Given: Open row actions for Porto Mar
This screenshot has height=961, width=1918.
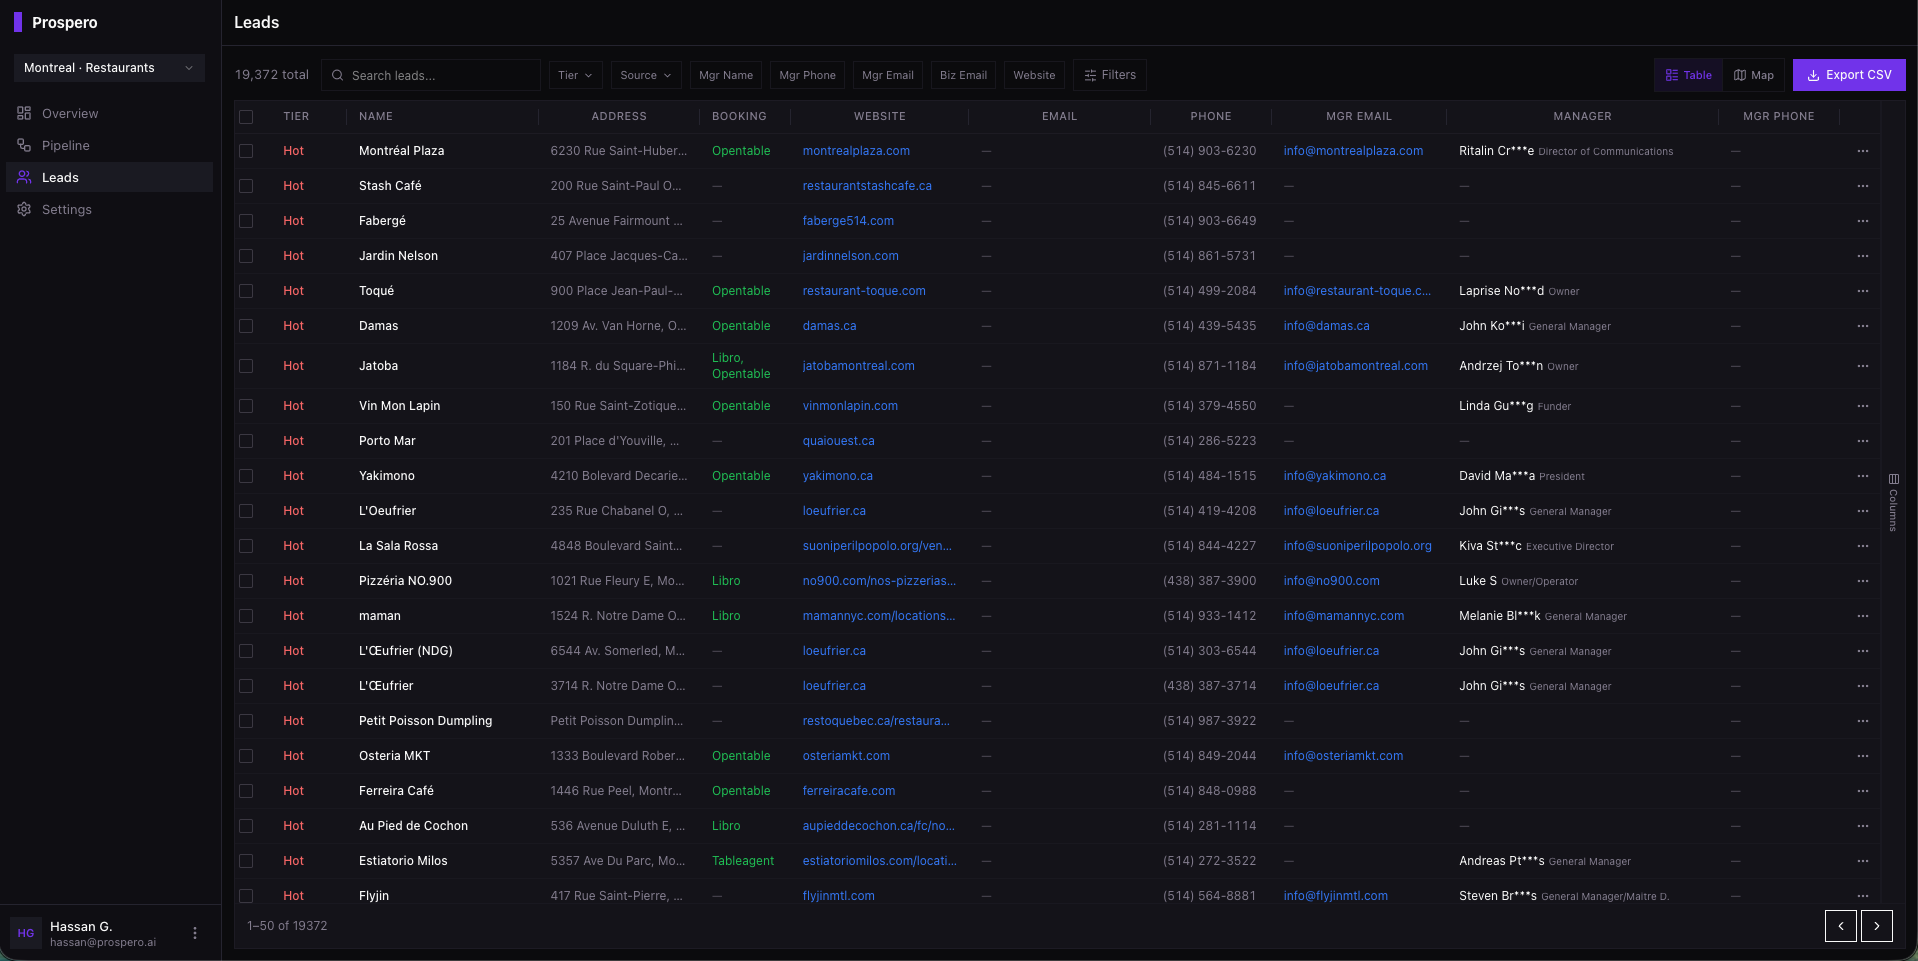Looking at the screenshot, I should pyautogui.click(x=1863, y=441).
